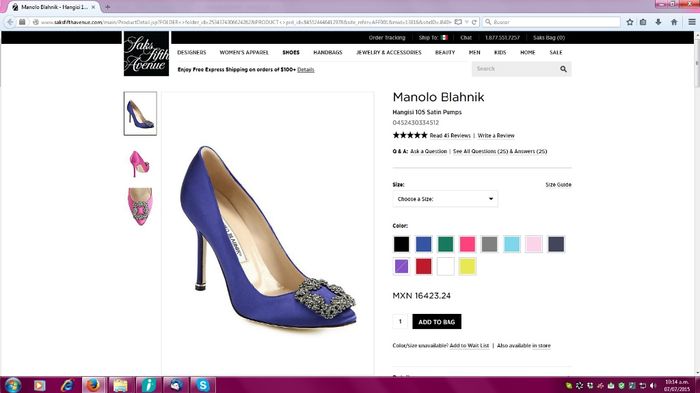Open the DESIGNERS menu
Image resolution: width=700 pixels, height=393 pixels.
pos(192,52)
